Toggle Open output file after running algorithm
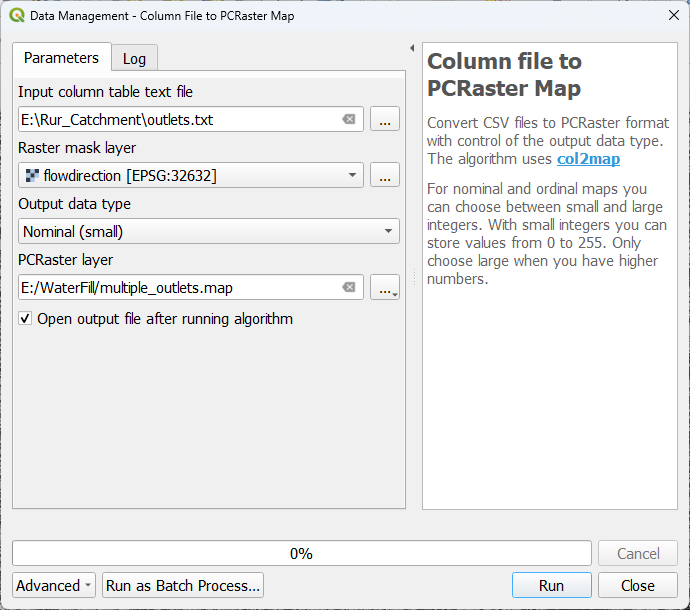The width and height of the screenshot is (690, 610). coord(26,319)
